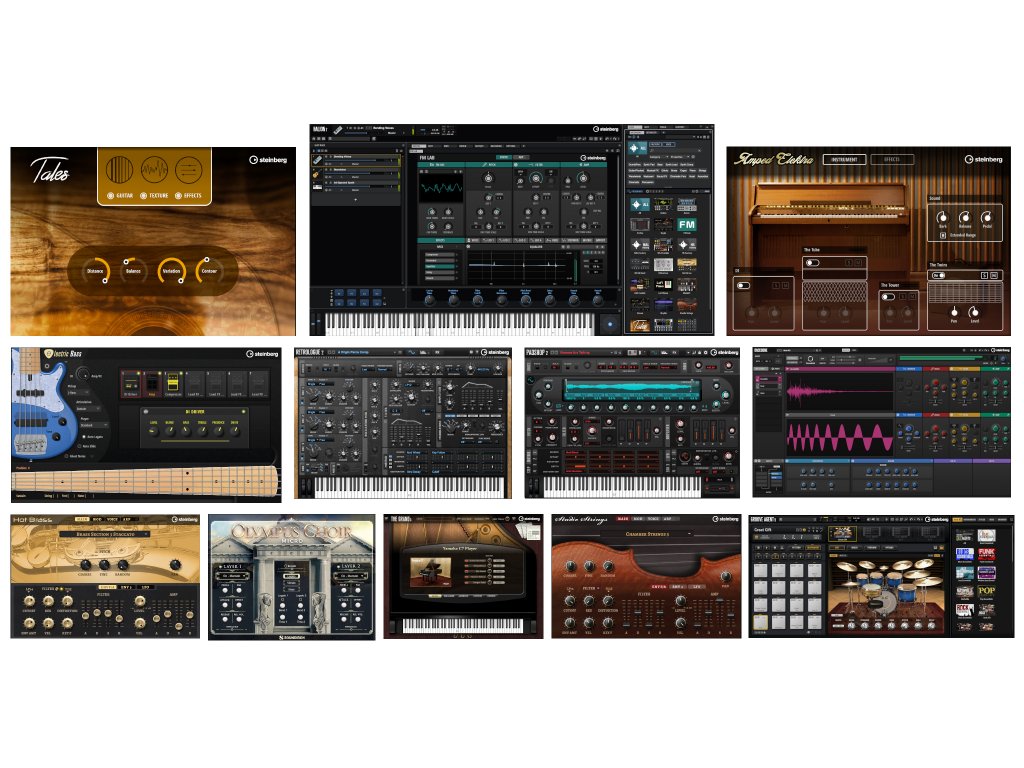Open the Effects sliders icon in Tales
Image resolution: width=1024 pixels, height=768 pixels.
pos(189,170)
